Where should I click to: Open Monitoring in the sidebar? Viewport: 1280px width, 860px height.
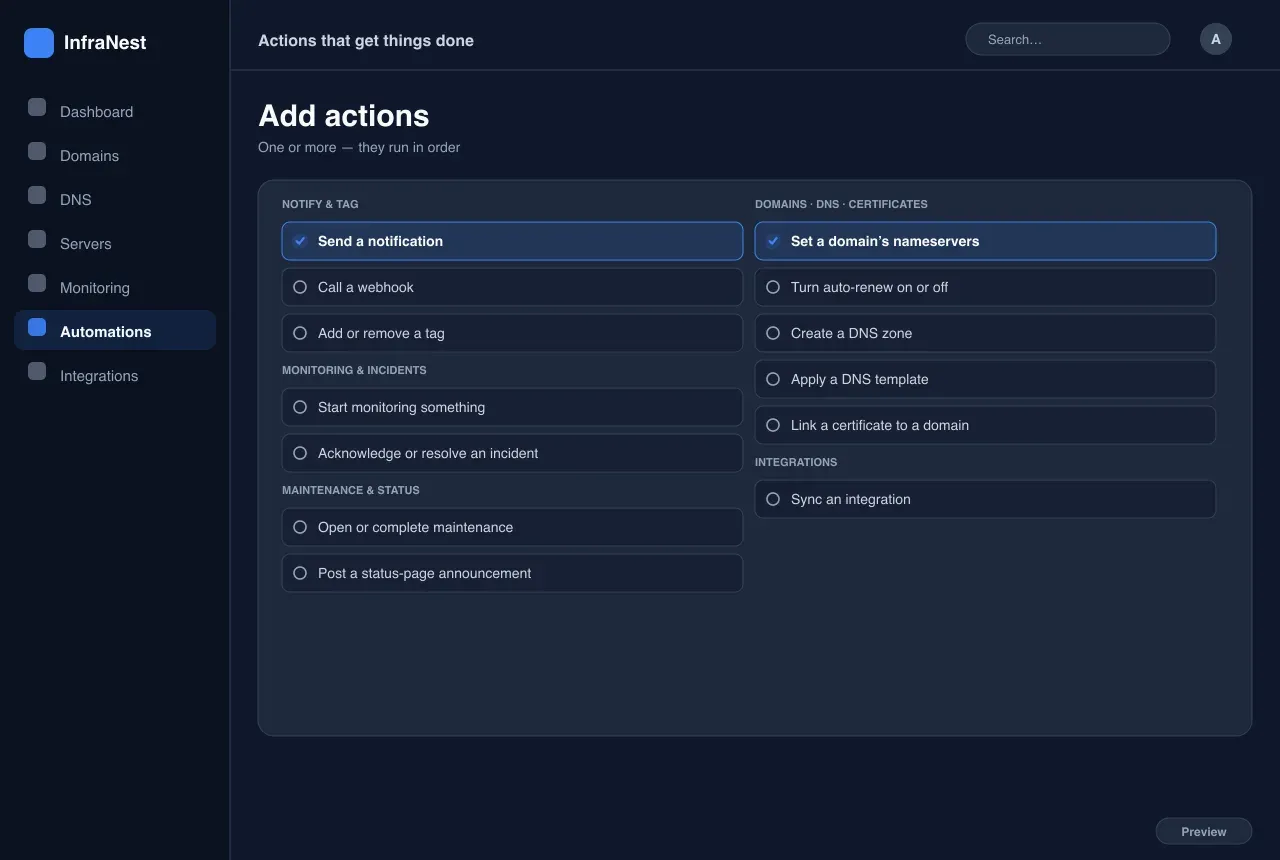[x=115, y=288]
